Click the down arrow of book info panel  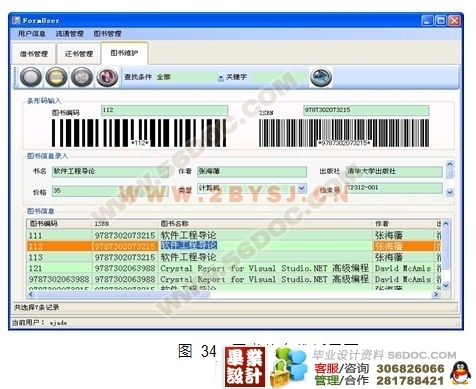coord(450,192)
